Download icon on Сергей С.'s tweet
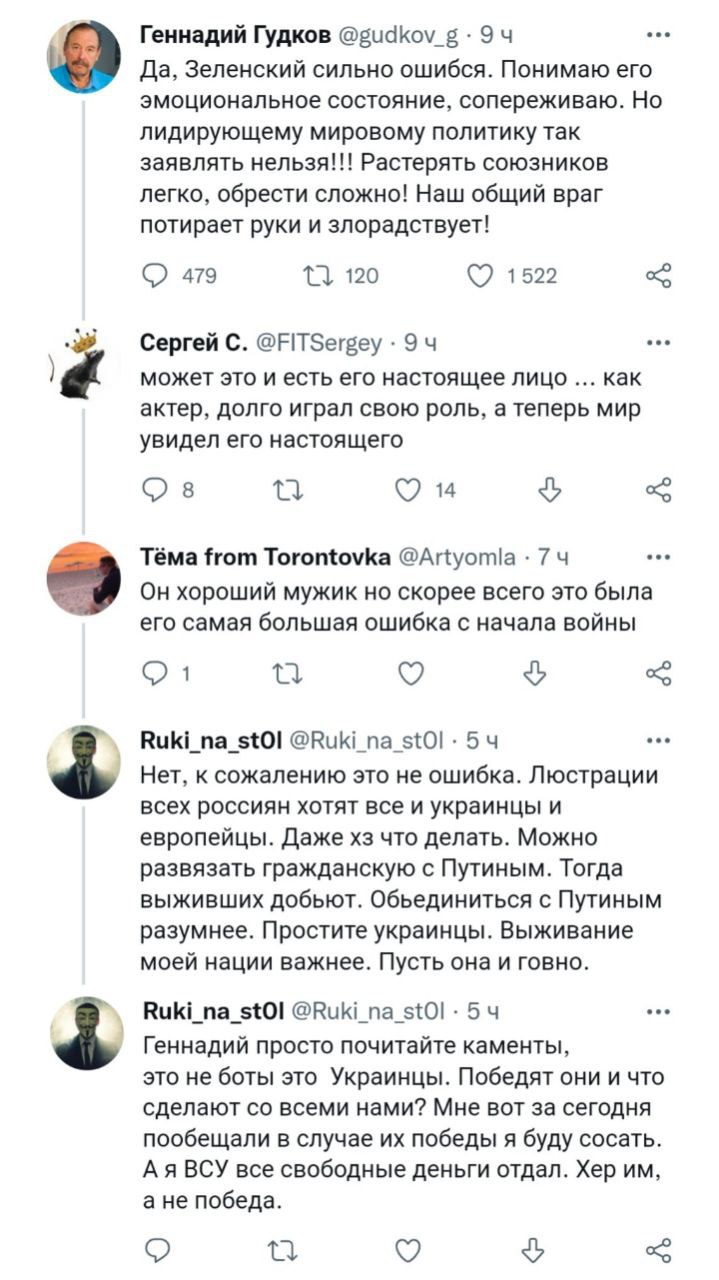 [x=549, y=489]
